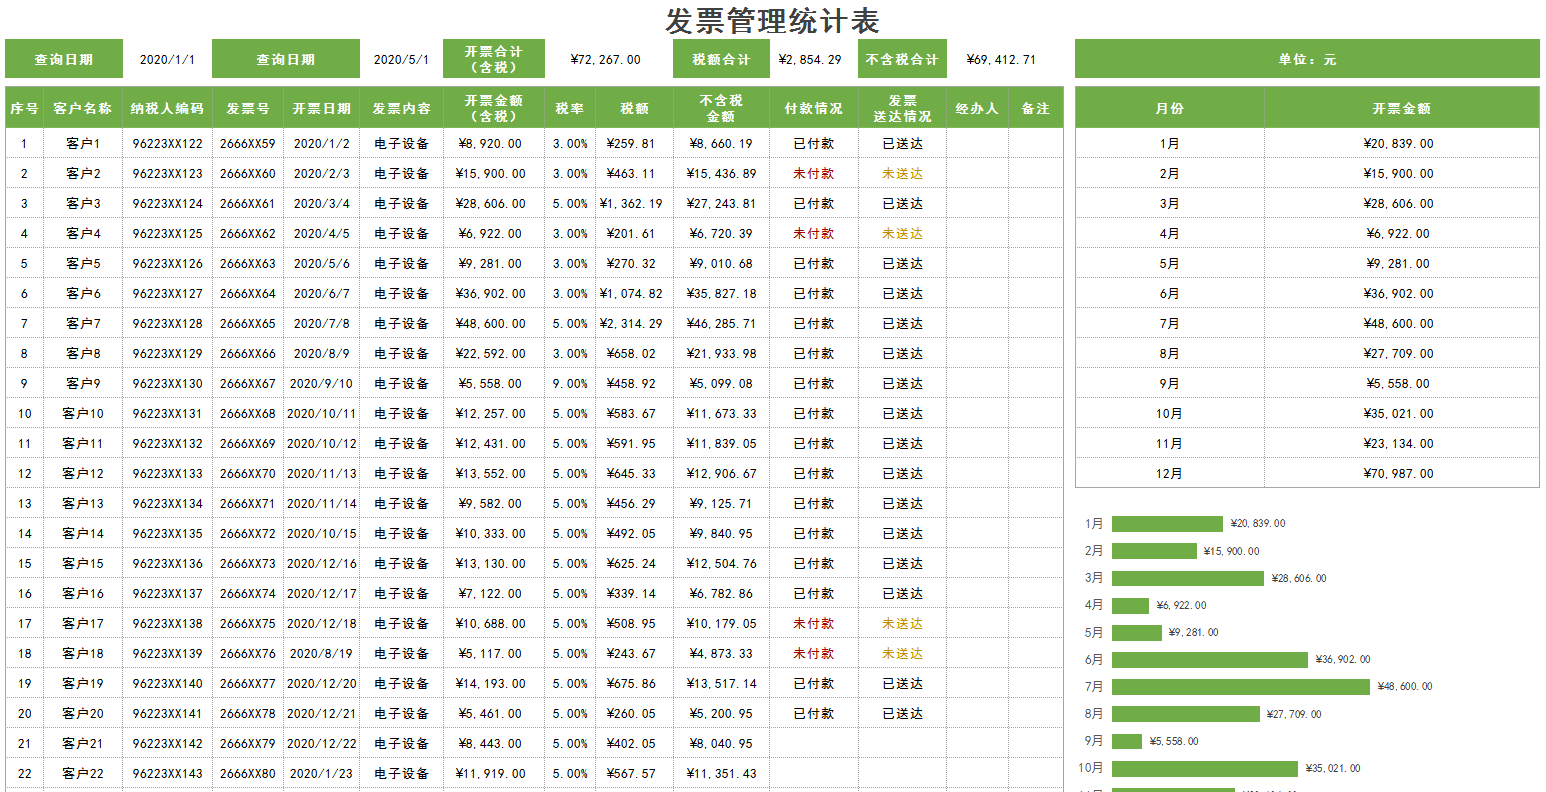1546x792 pixels.
Task: Select the 单位：元 banner cell
Action: tap(1306, 60)
